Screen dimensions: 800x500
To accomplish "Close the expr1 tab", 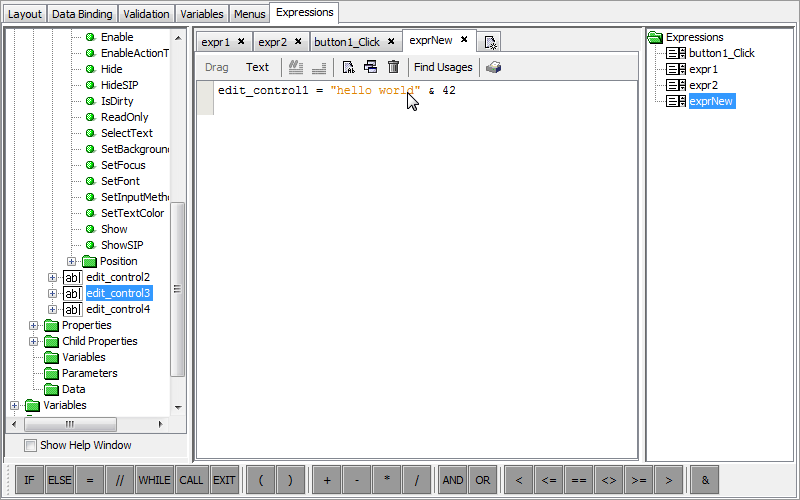I will coord(240,41).
